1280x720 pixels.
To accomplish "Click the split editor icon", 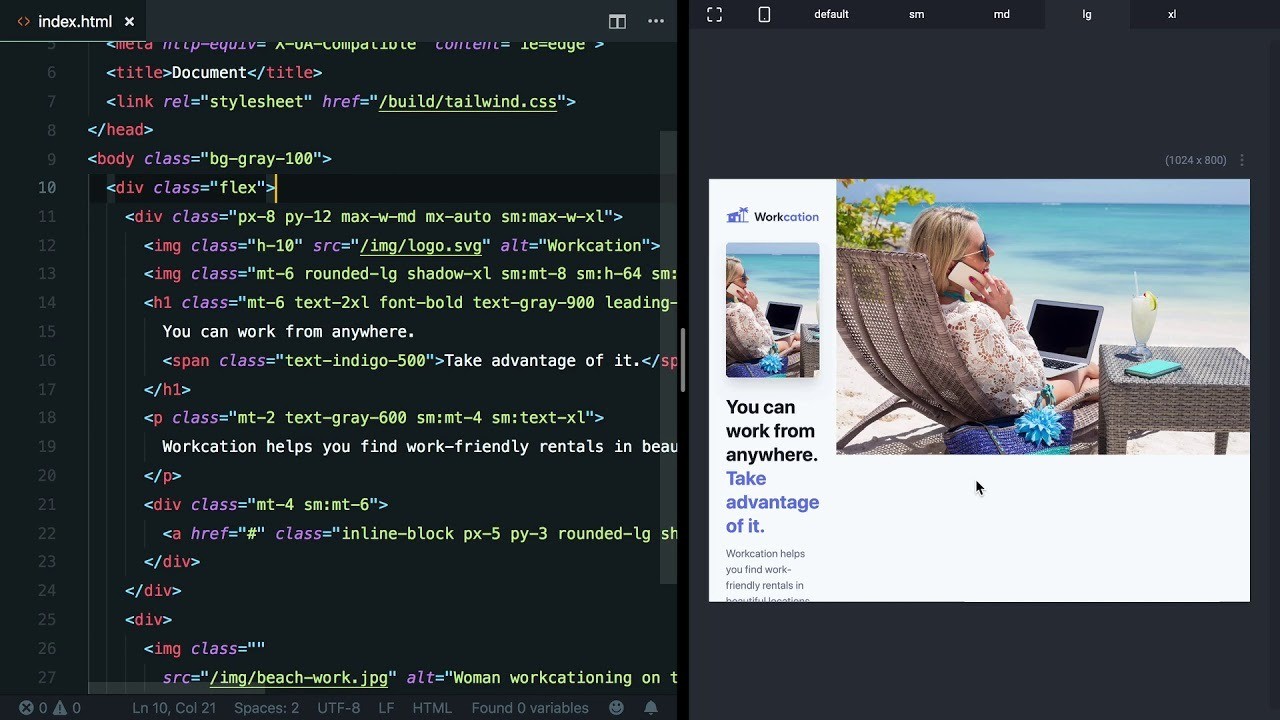I will (x=617, y=21).
